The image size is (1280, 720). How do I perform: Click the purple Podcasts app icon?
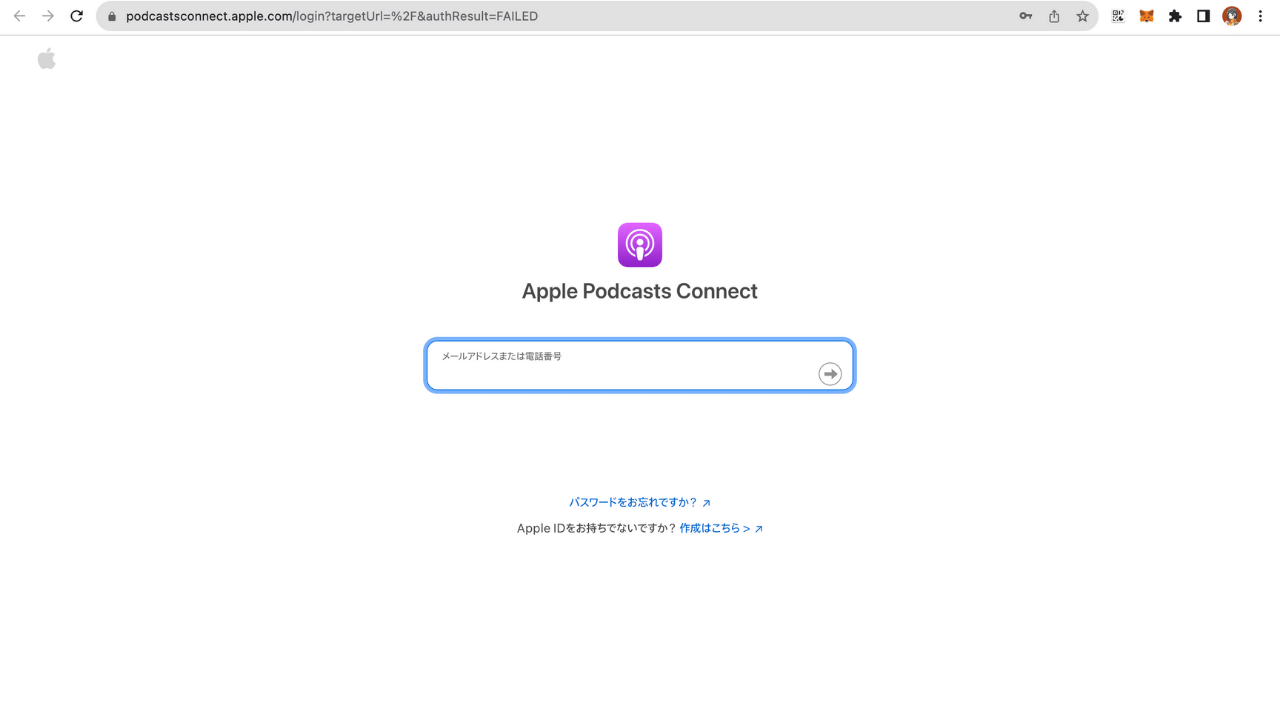pos(640,245)
